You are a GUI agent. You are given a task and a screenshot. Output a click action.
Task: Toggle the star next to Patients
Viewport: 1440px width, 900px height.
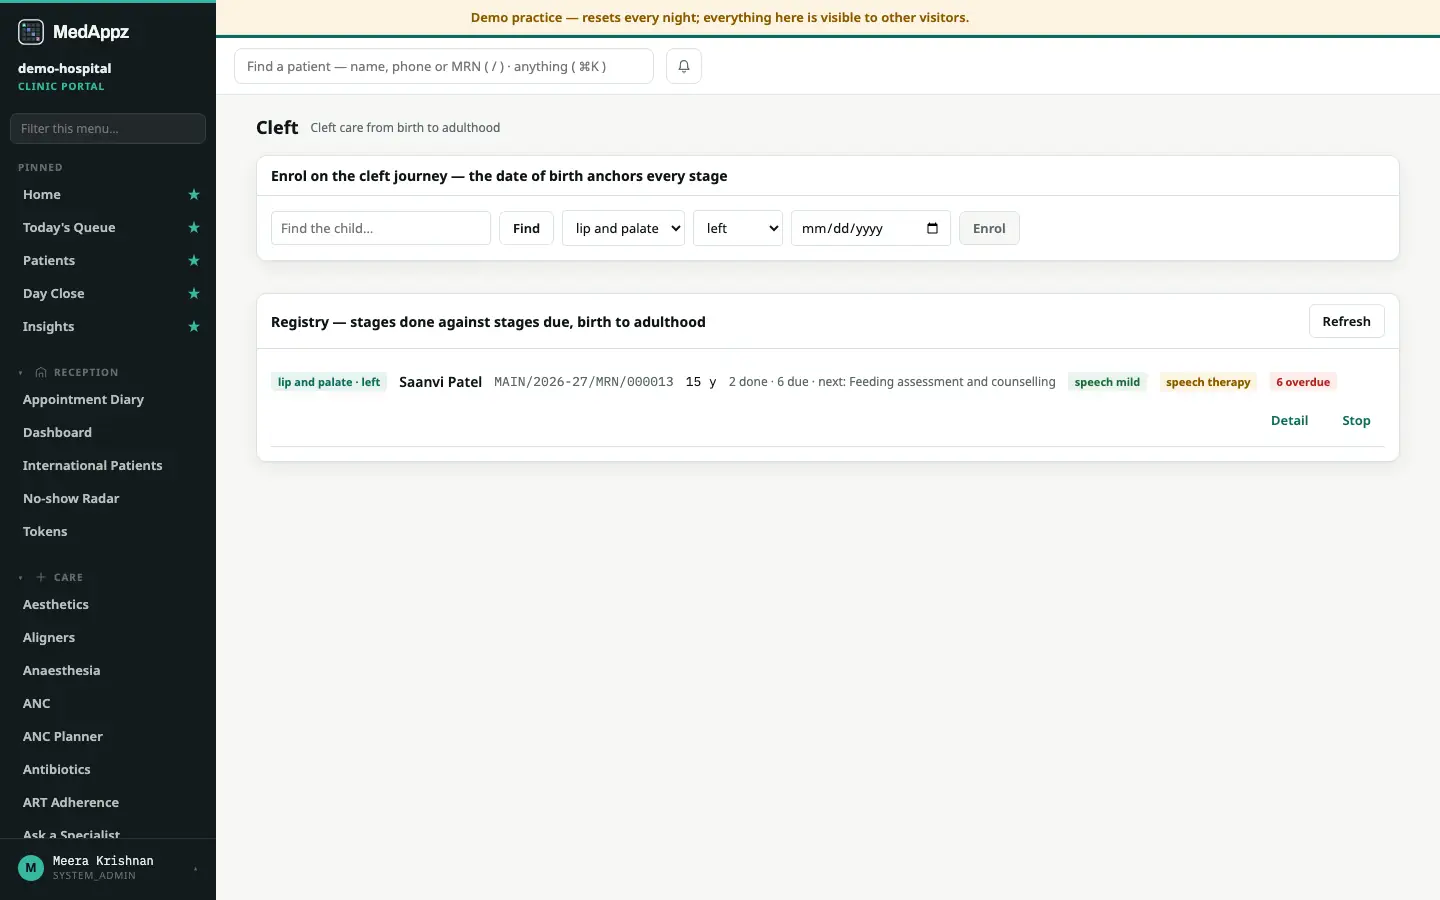[x=194, y=261]
